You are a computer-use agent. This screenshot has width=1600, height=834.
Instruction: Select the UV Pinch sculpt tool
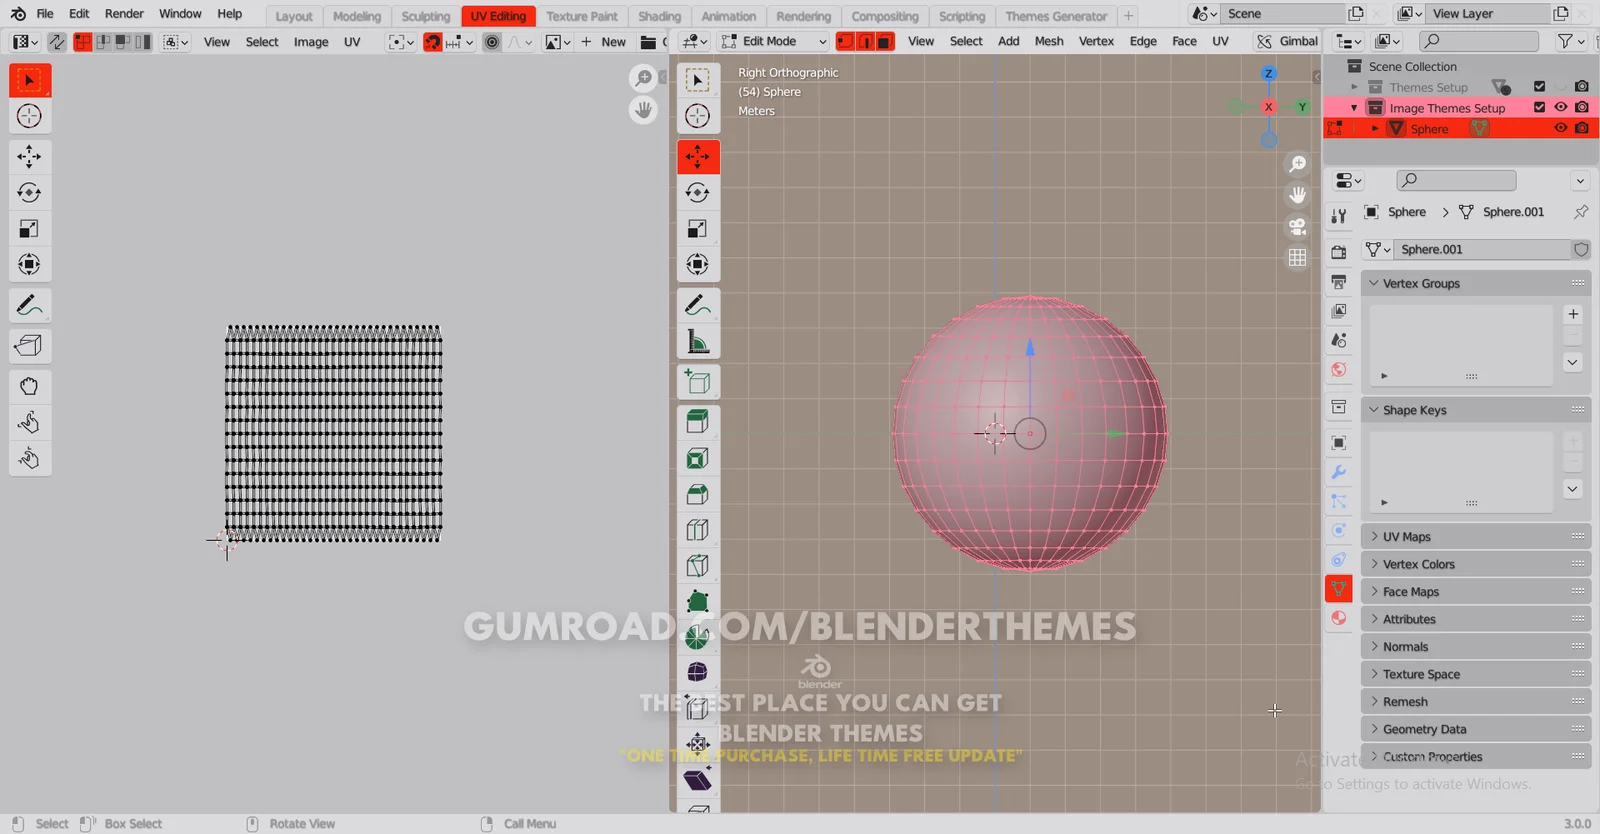coord(29,459)
